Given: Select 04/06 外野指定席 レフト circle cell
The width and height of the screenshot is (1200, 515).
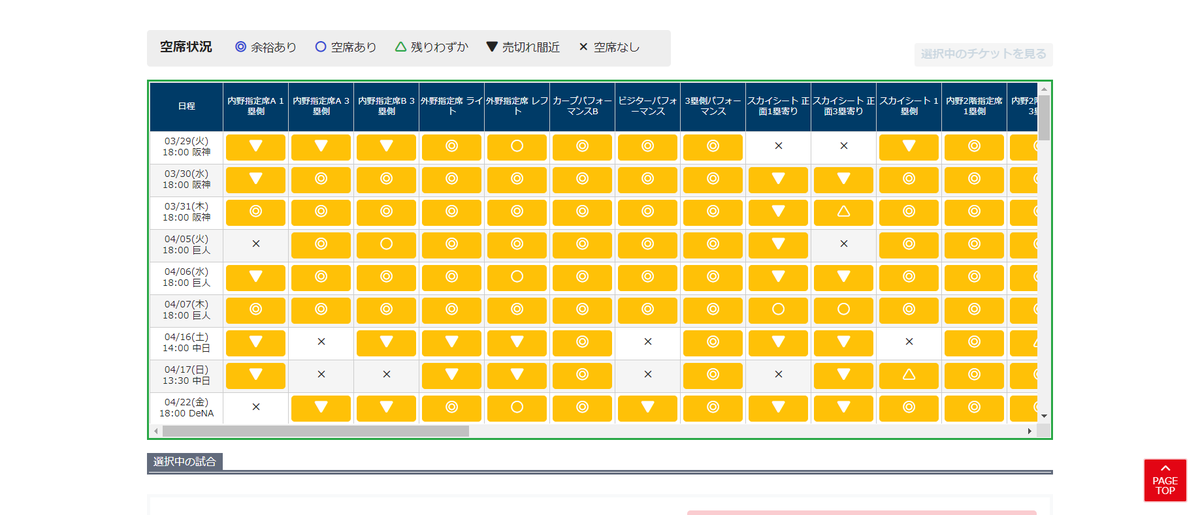Looking at the screenshot, I should 517,277.
